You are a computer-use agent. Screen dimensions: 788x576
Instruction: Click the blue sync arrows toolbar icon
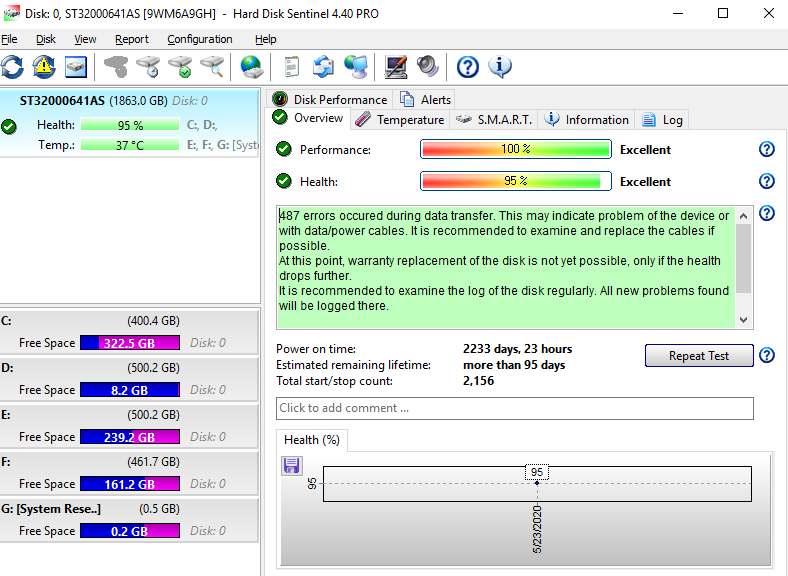point(323,67)
